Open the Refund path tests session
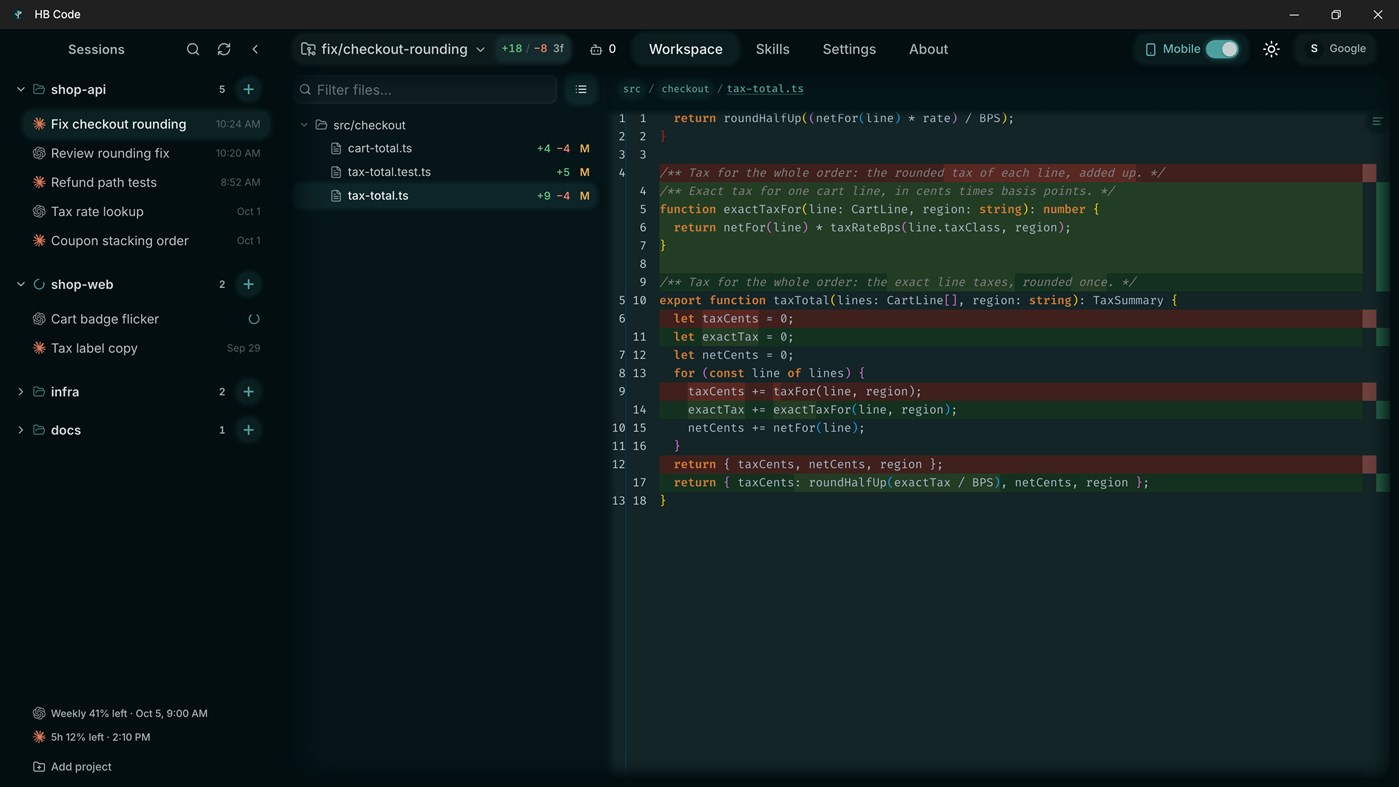Viewport: 1399px width, 787px height. pyautogui.click(x=145, y=182)
